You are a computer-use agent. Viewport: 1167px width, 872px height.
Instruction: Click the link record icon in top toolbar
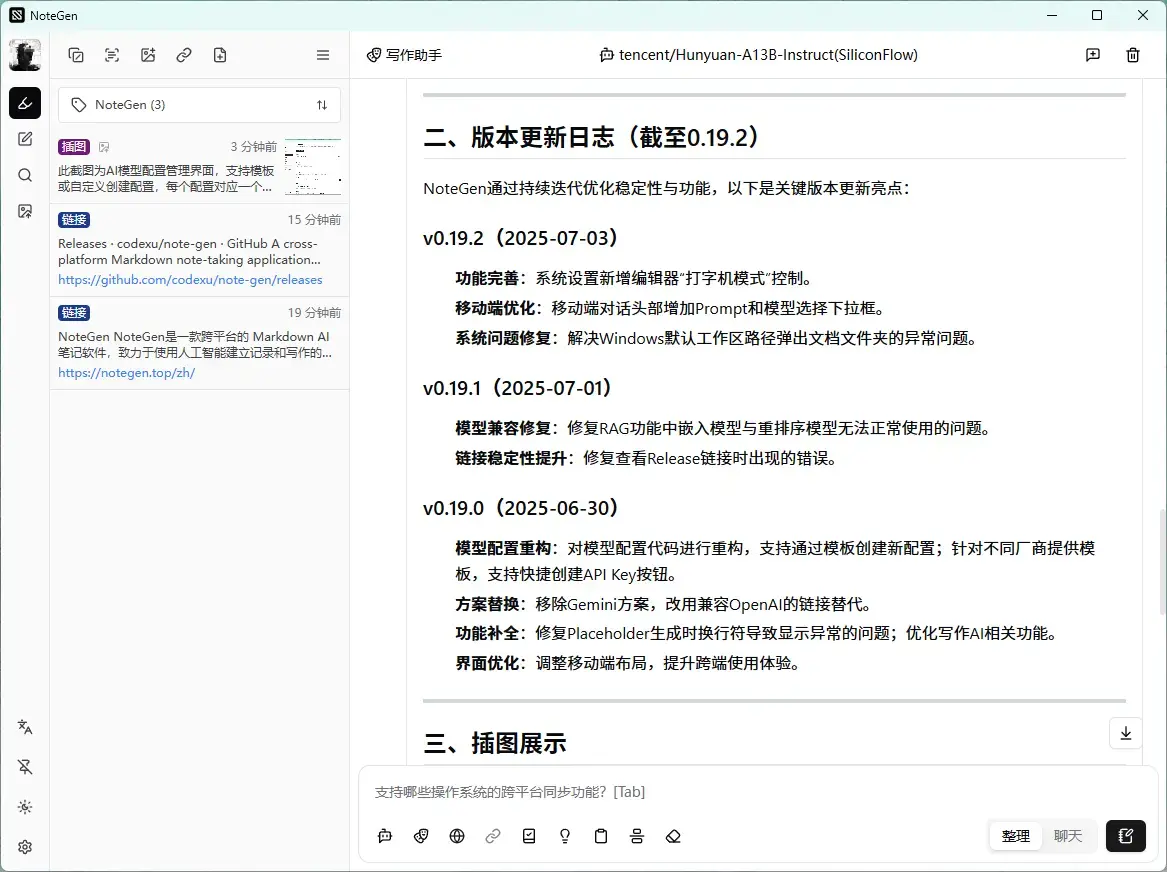[x=184, y=56]
